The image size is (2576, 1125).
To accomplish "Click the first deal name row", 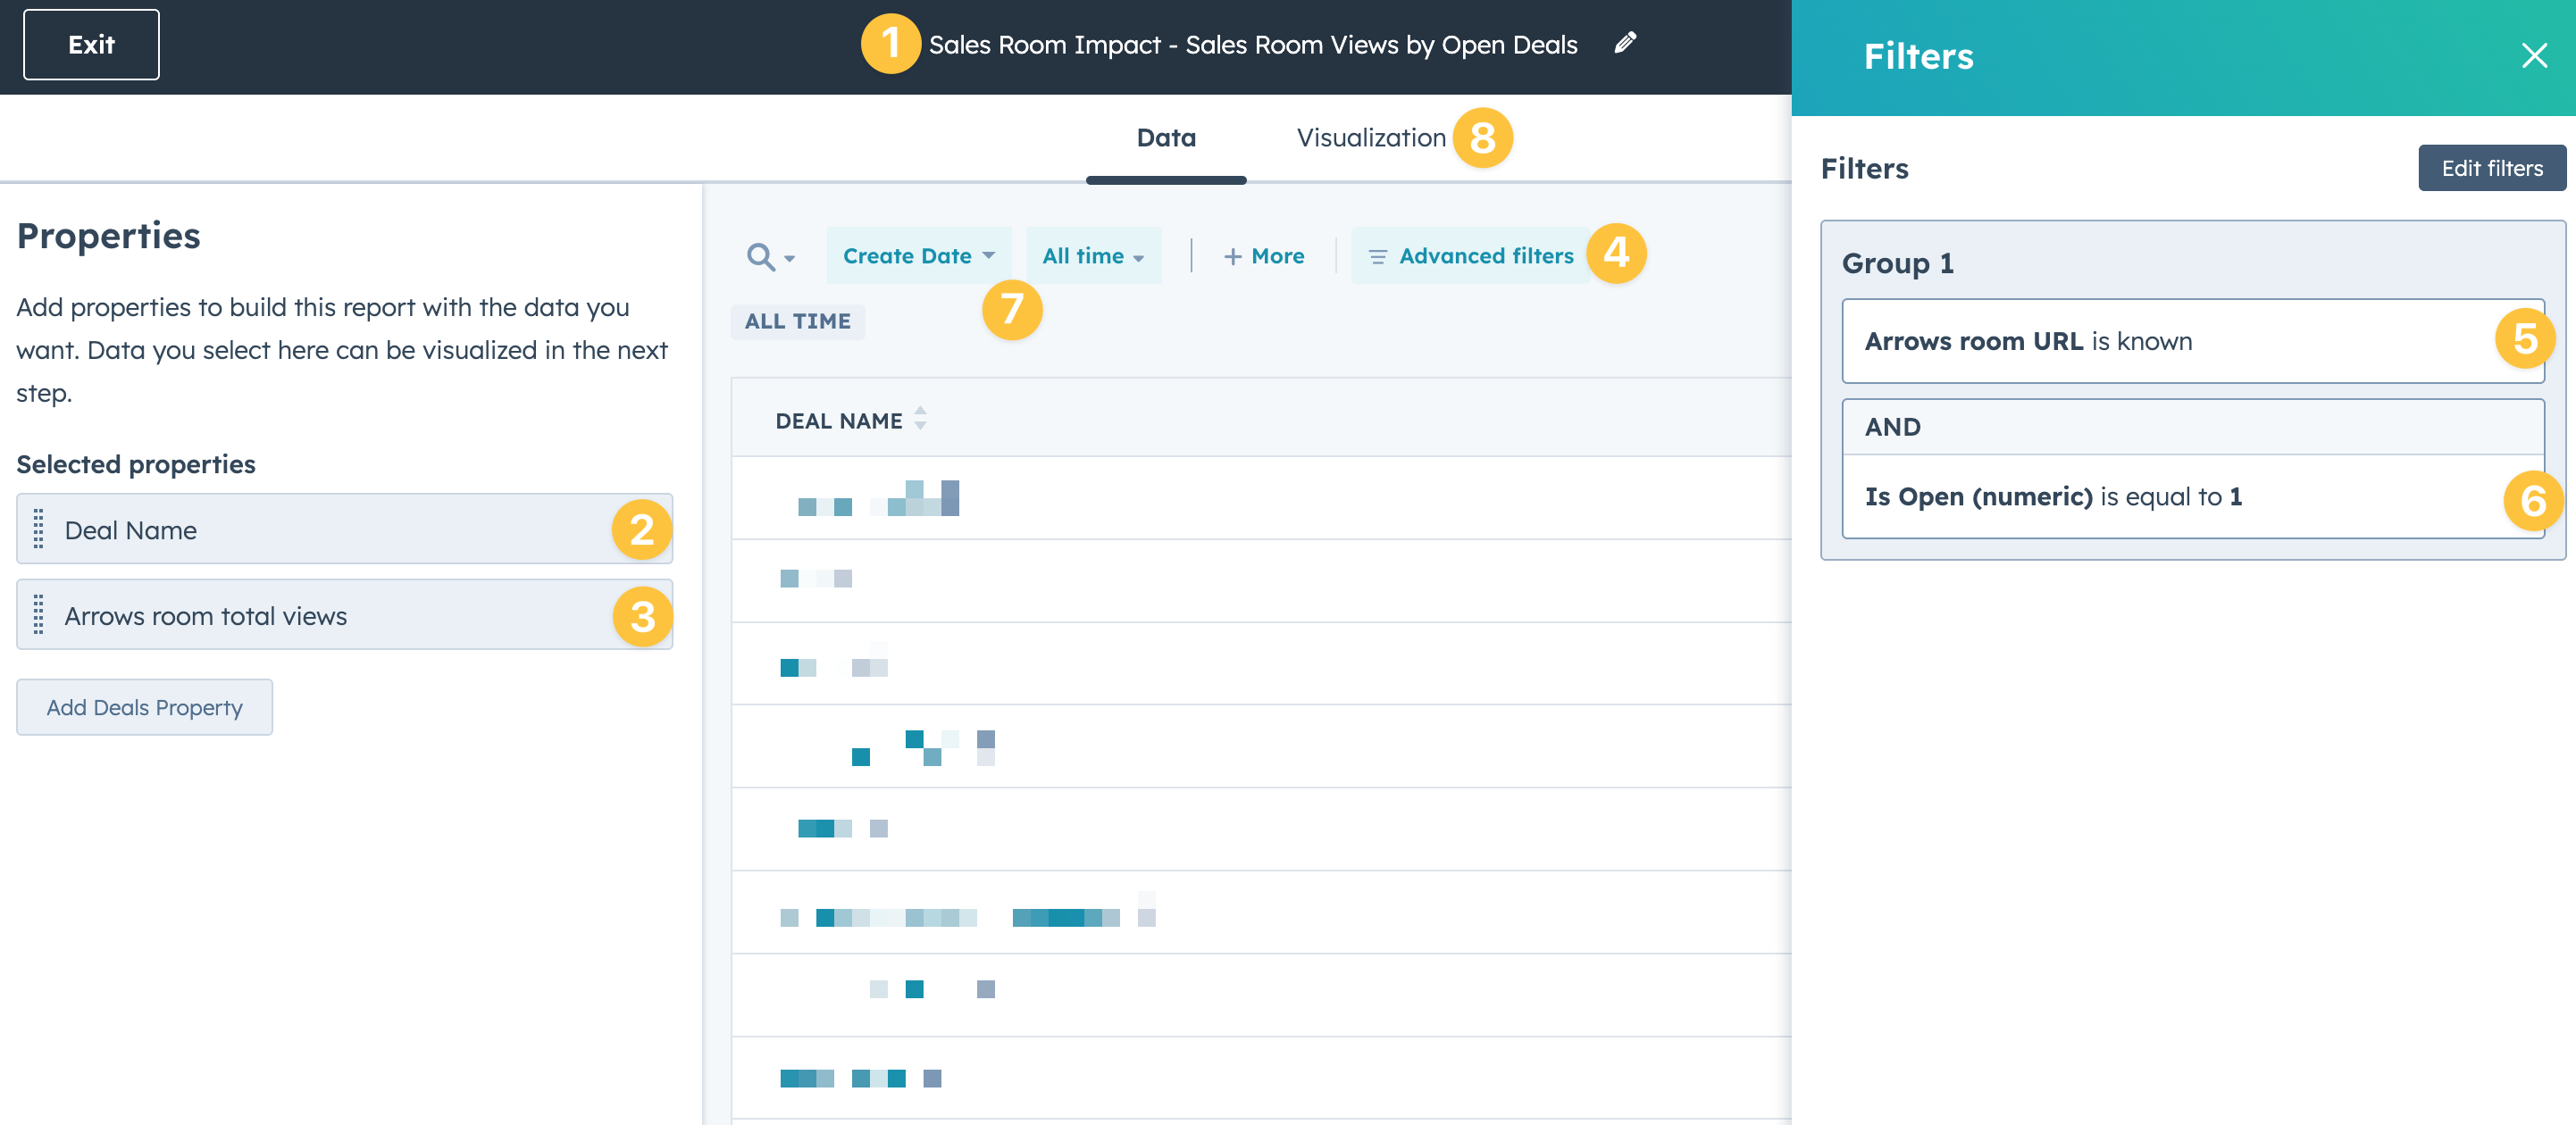I will click(878, 498).
